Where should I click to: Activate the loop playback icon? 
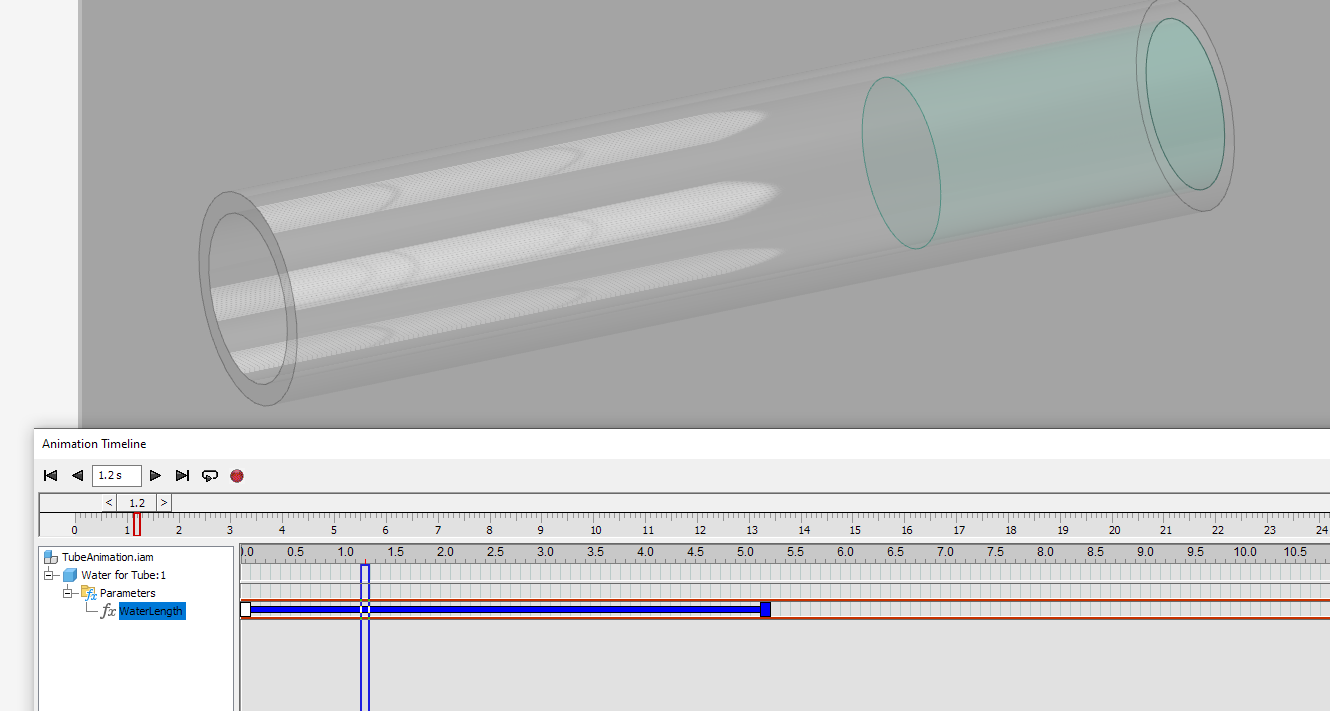pos(209,475)
